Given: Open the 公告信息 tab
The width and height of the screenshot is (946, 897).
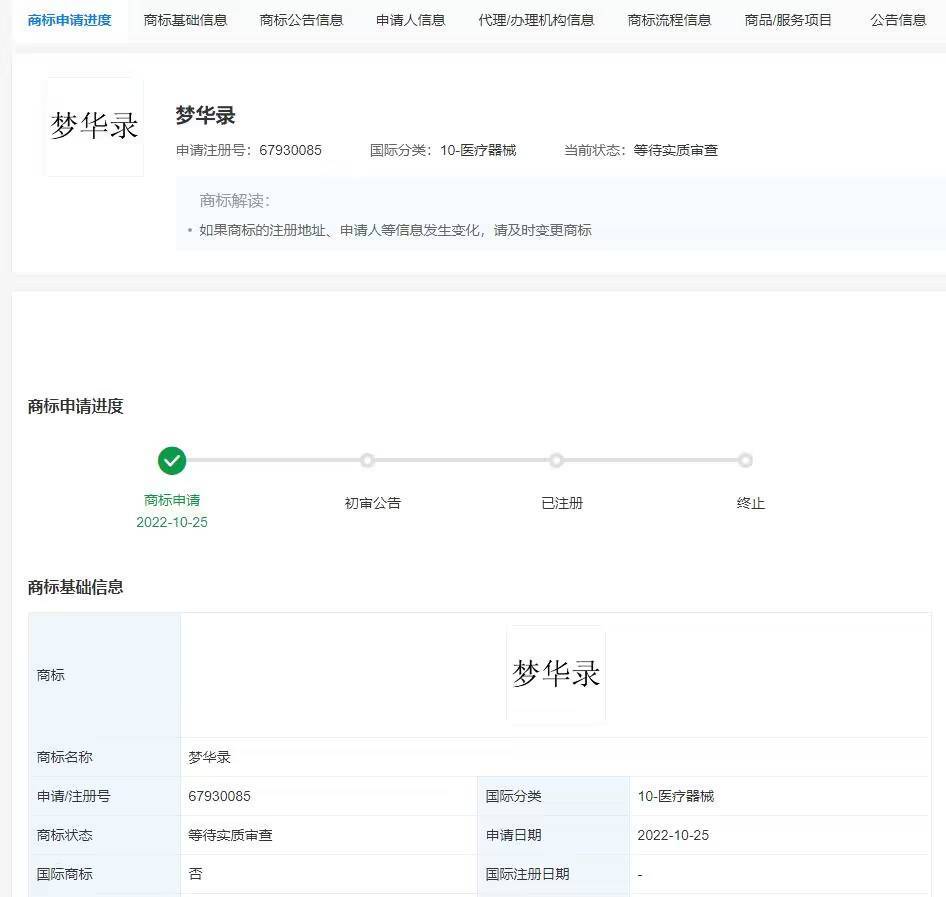Looking at the screenshot, I should (x=898, y=20).
